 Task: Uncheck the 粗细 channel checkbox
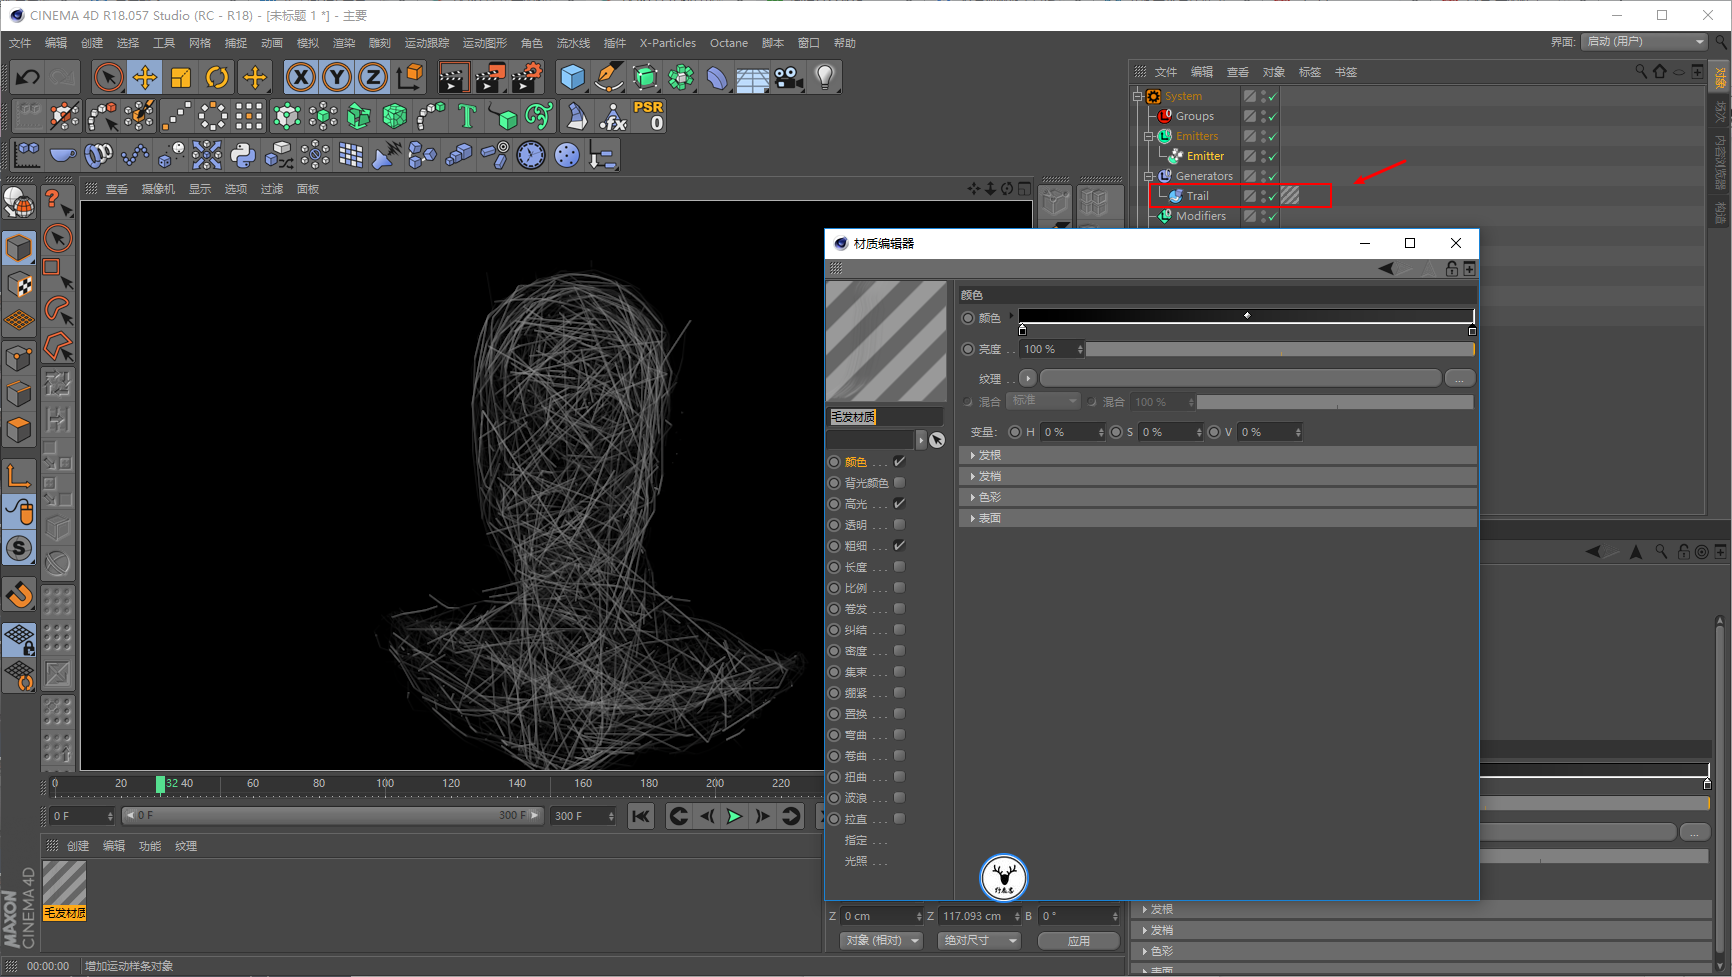tap(899, 546)
